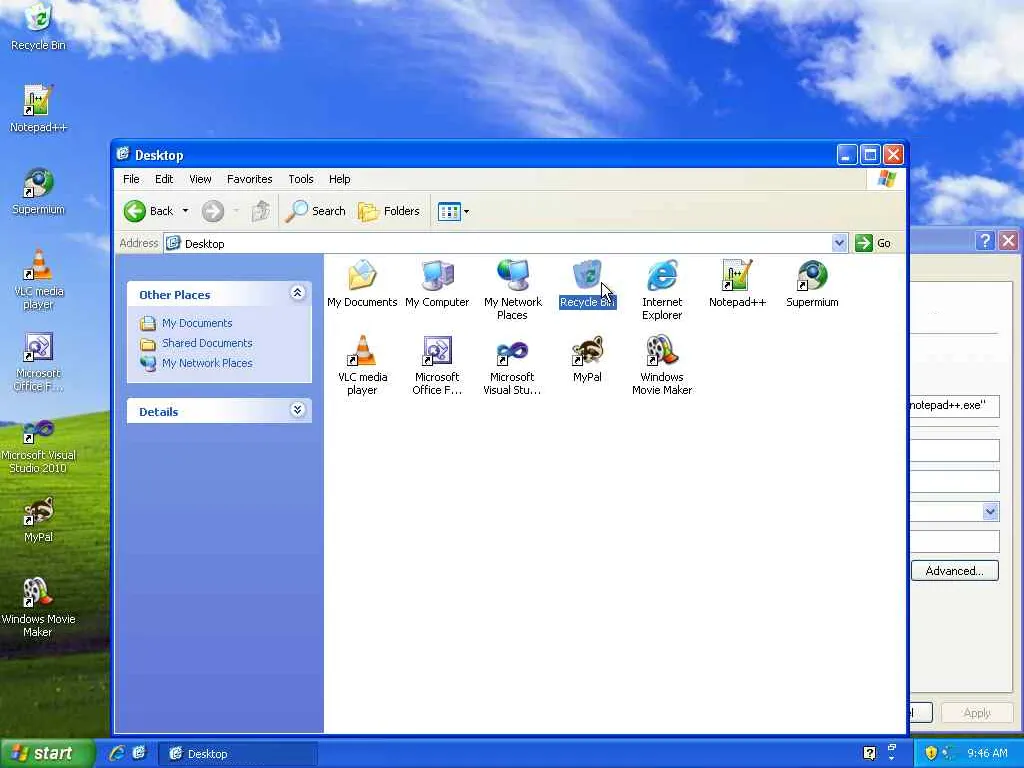The width and height of the screenshot is (1024, 768).
Task: Open Shared Documents link
Action: tap(207, 343)
